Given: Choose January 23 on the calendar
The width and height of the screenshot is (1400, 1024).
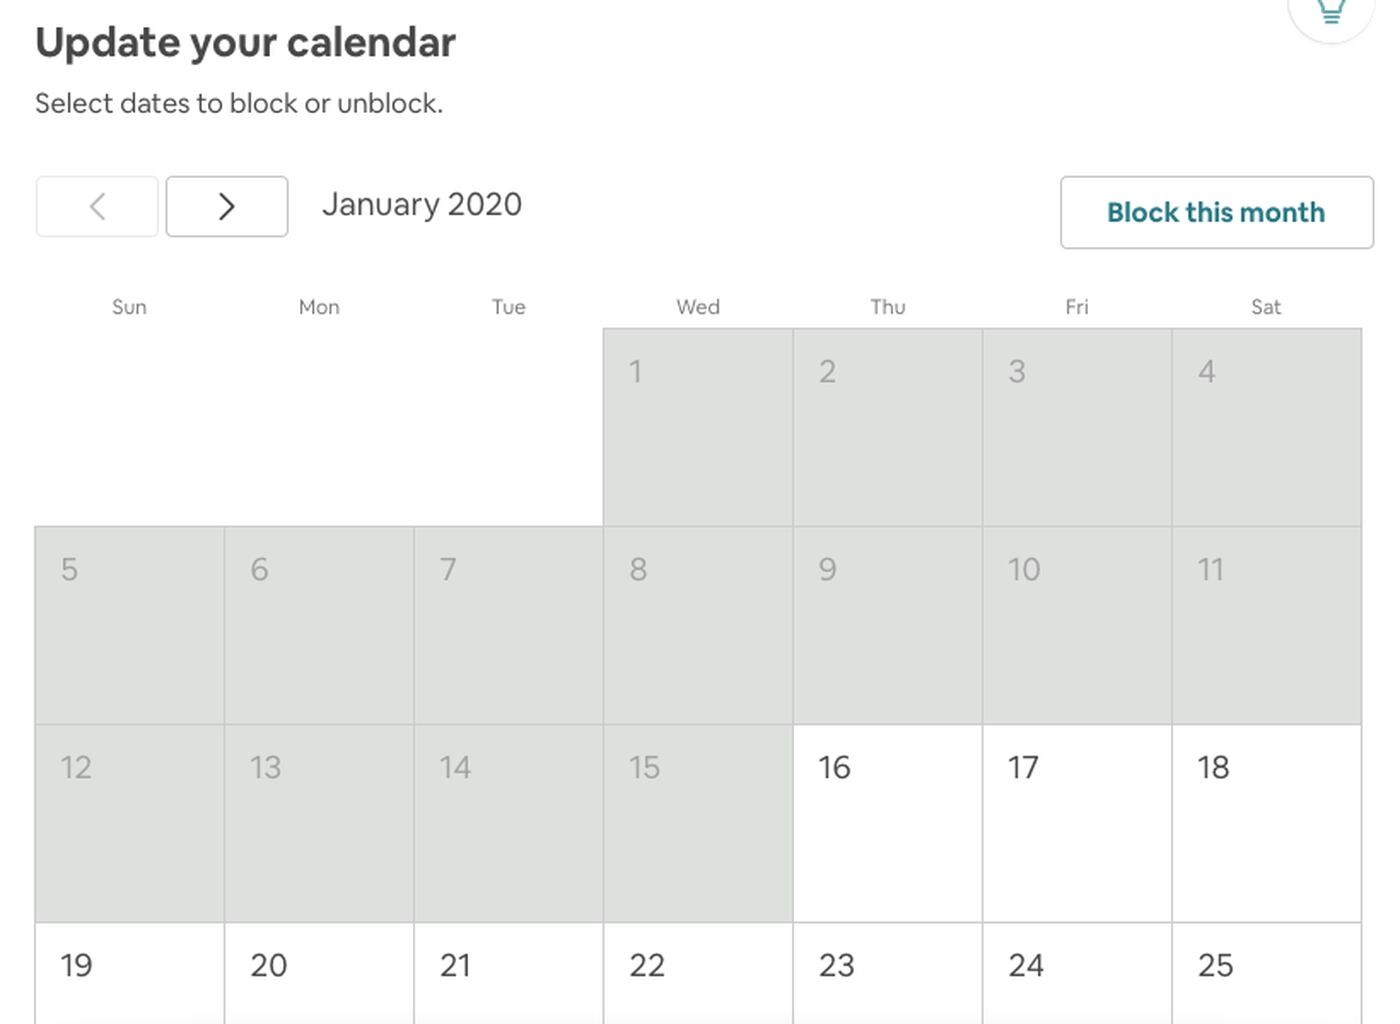Looking at the screenshot, I should (x=887, y=973).
